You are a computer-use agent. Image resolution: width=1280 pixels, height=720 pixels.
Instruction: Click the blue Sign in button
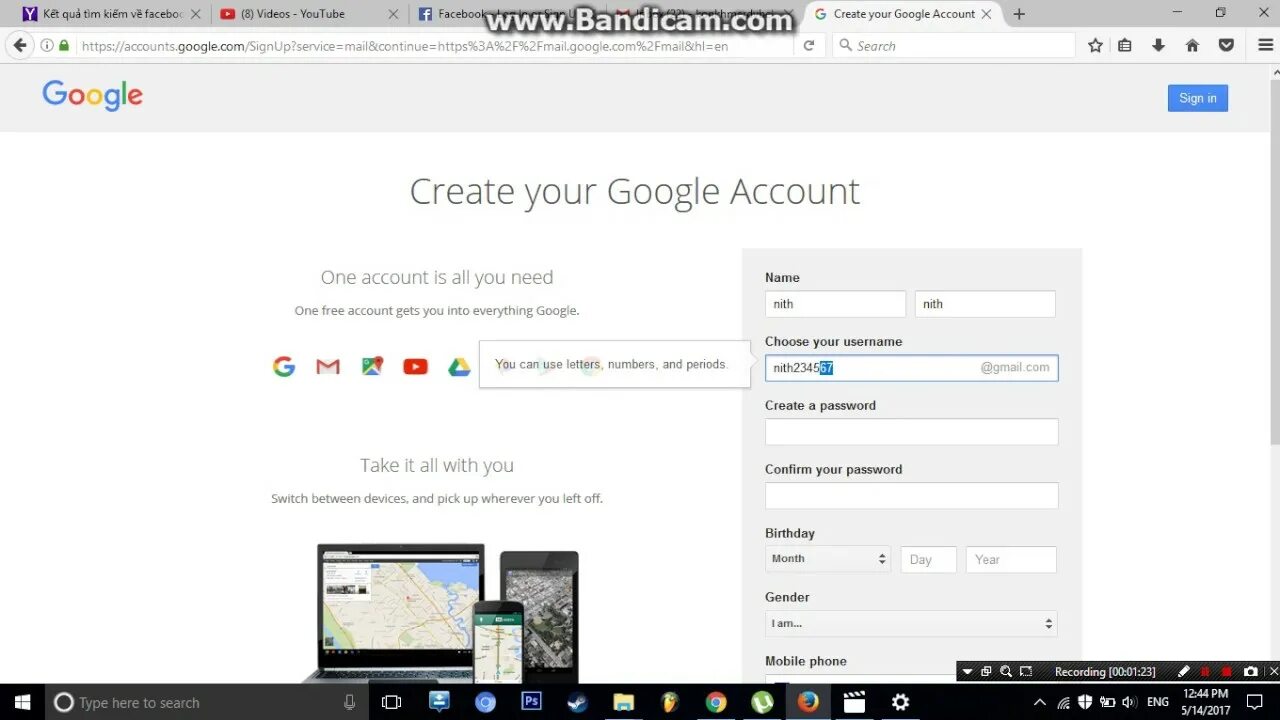pos(1197,98)
